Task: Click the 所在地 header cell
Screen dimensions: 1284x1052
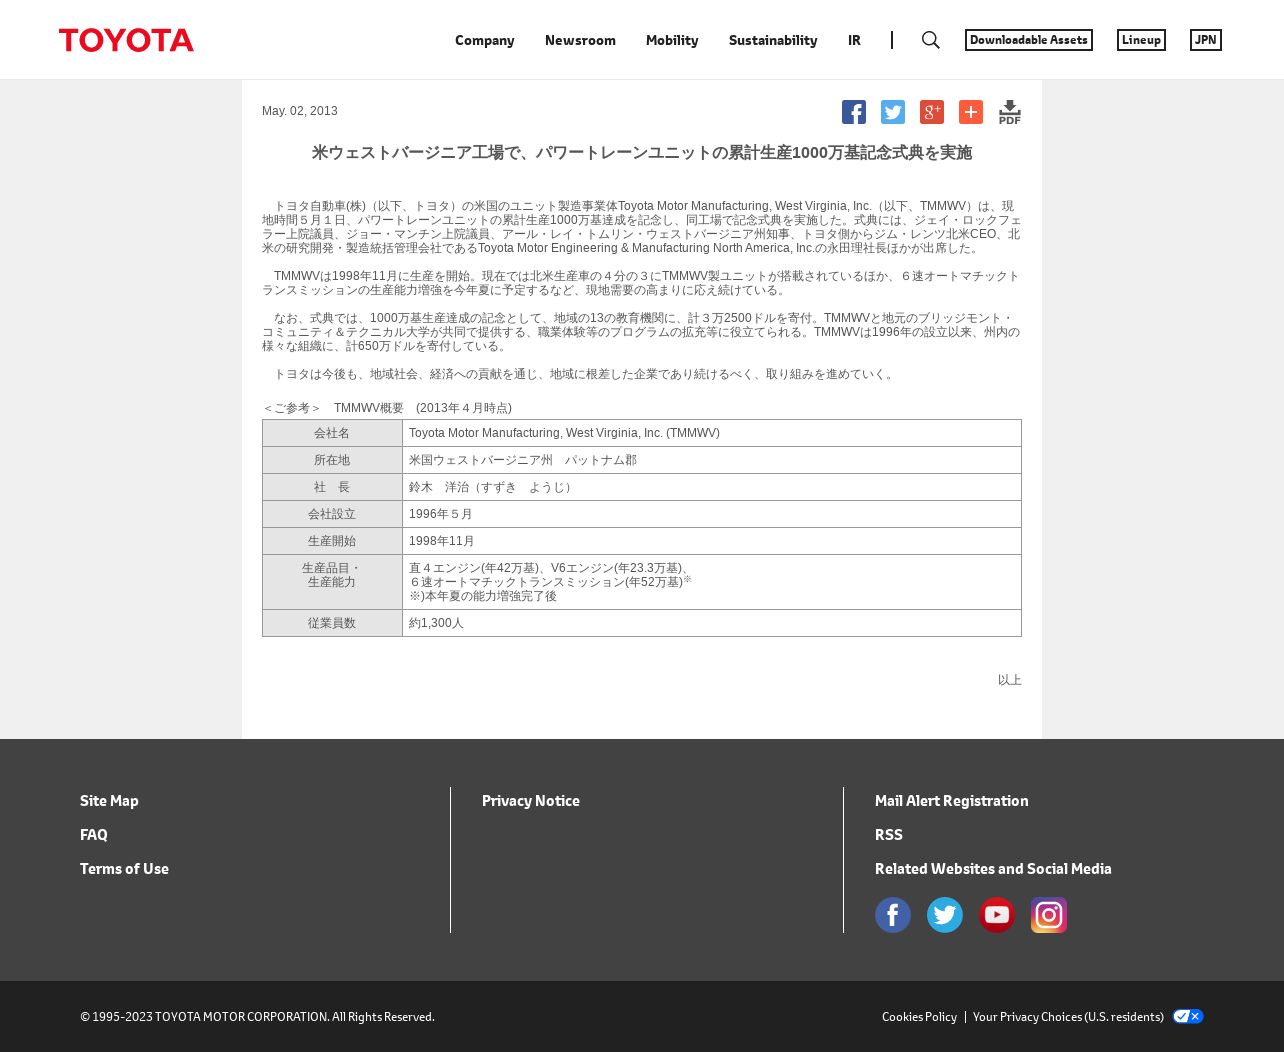Action: click(332, 460)
